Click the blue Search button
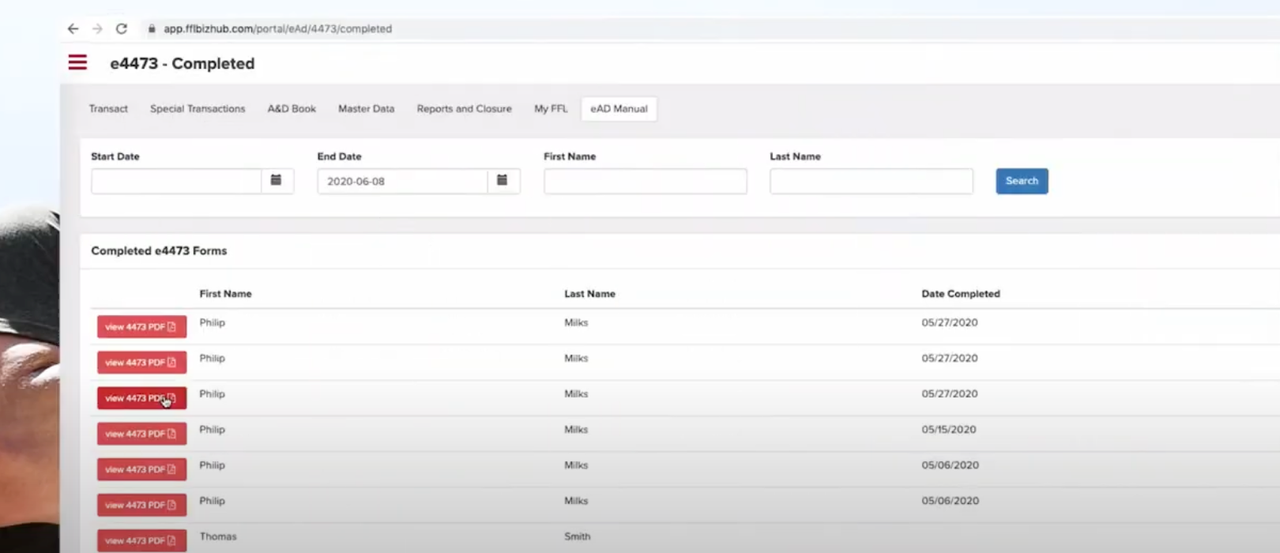1280x553 pixels. coord(1022,181)
